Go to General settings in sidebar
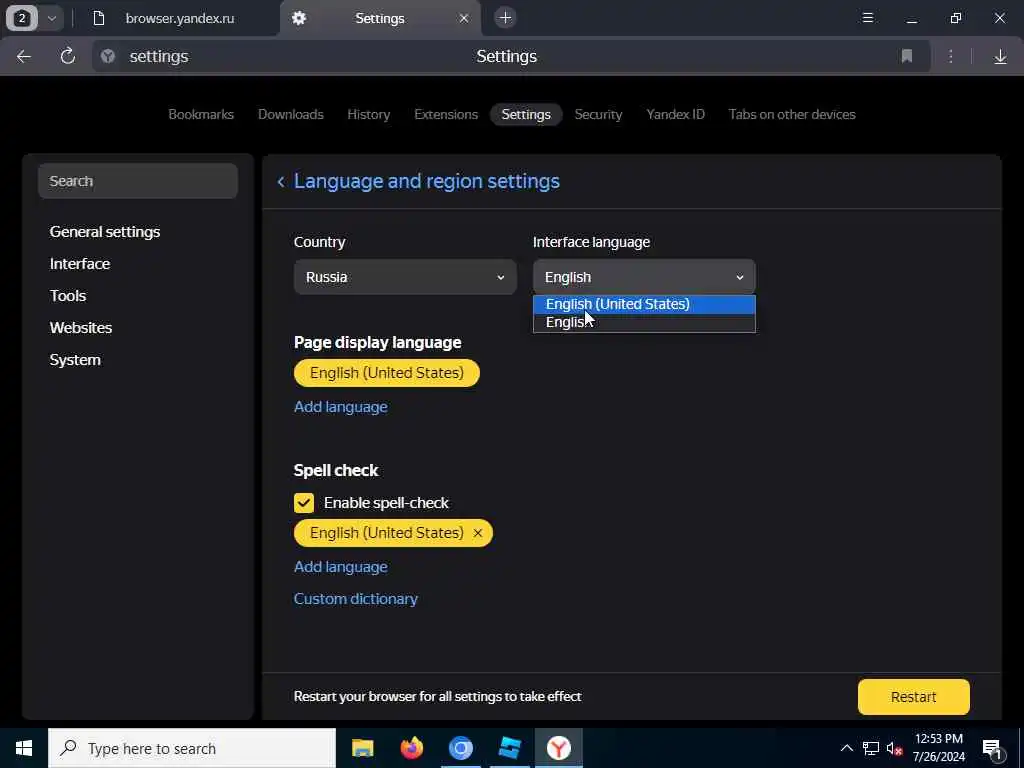 pyautogui.click(x=104, y=232)
